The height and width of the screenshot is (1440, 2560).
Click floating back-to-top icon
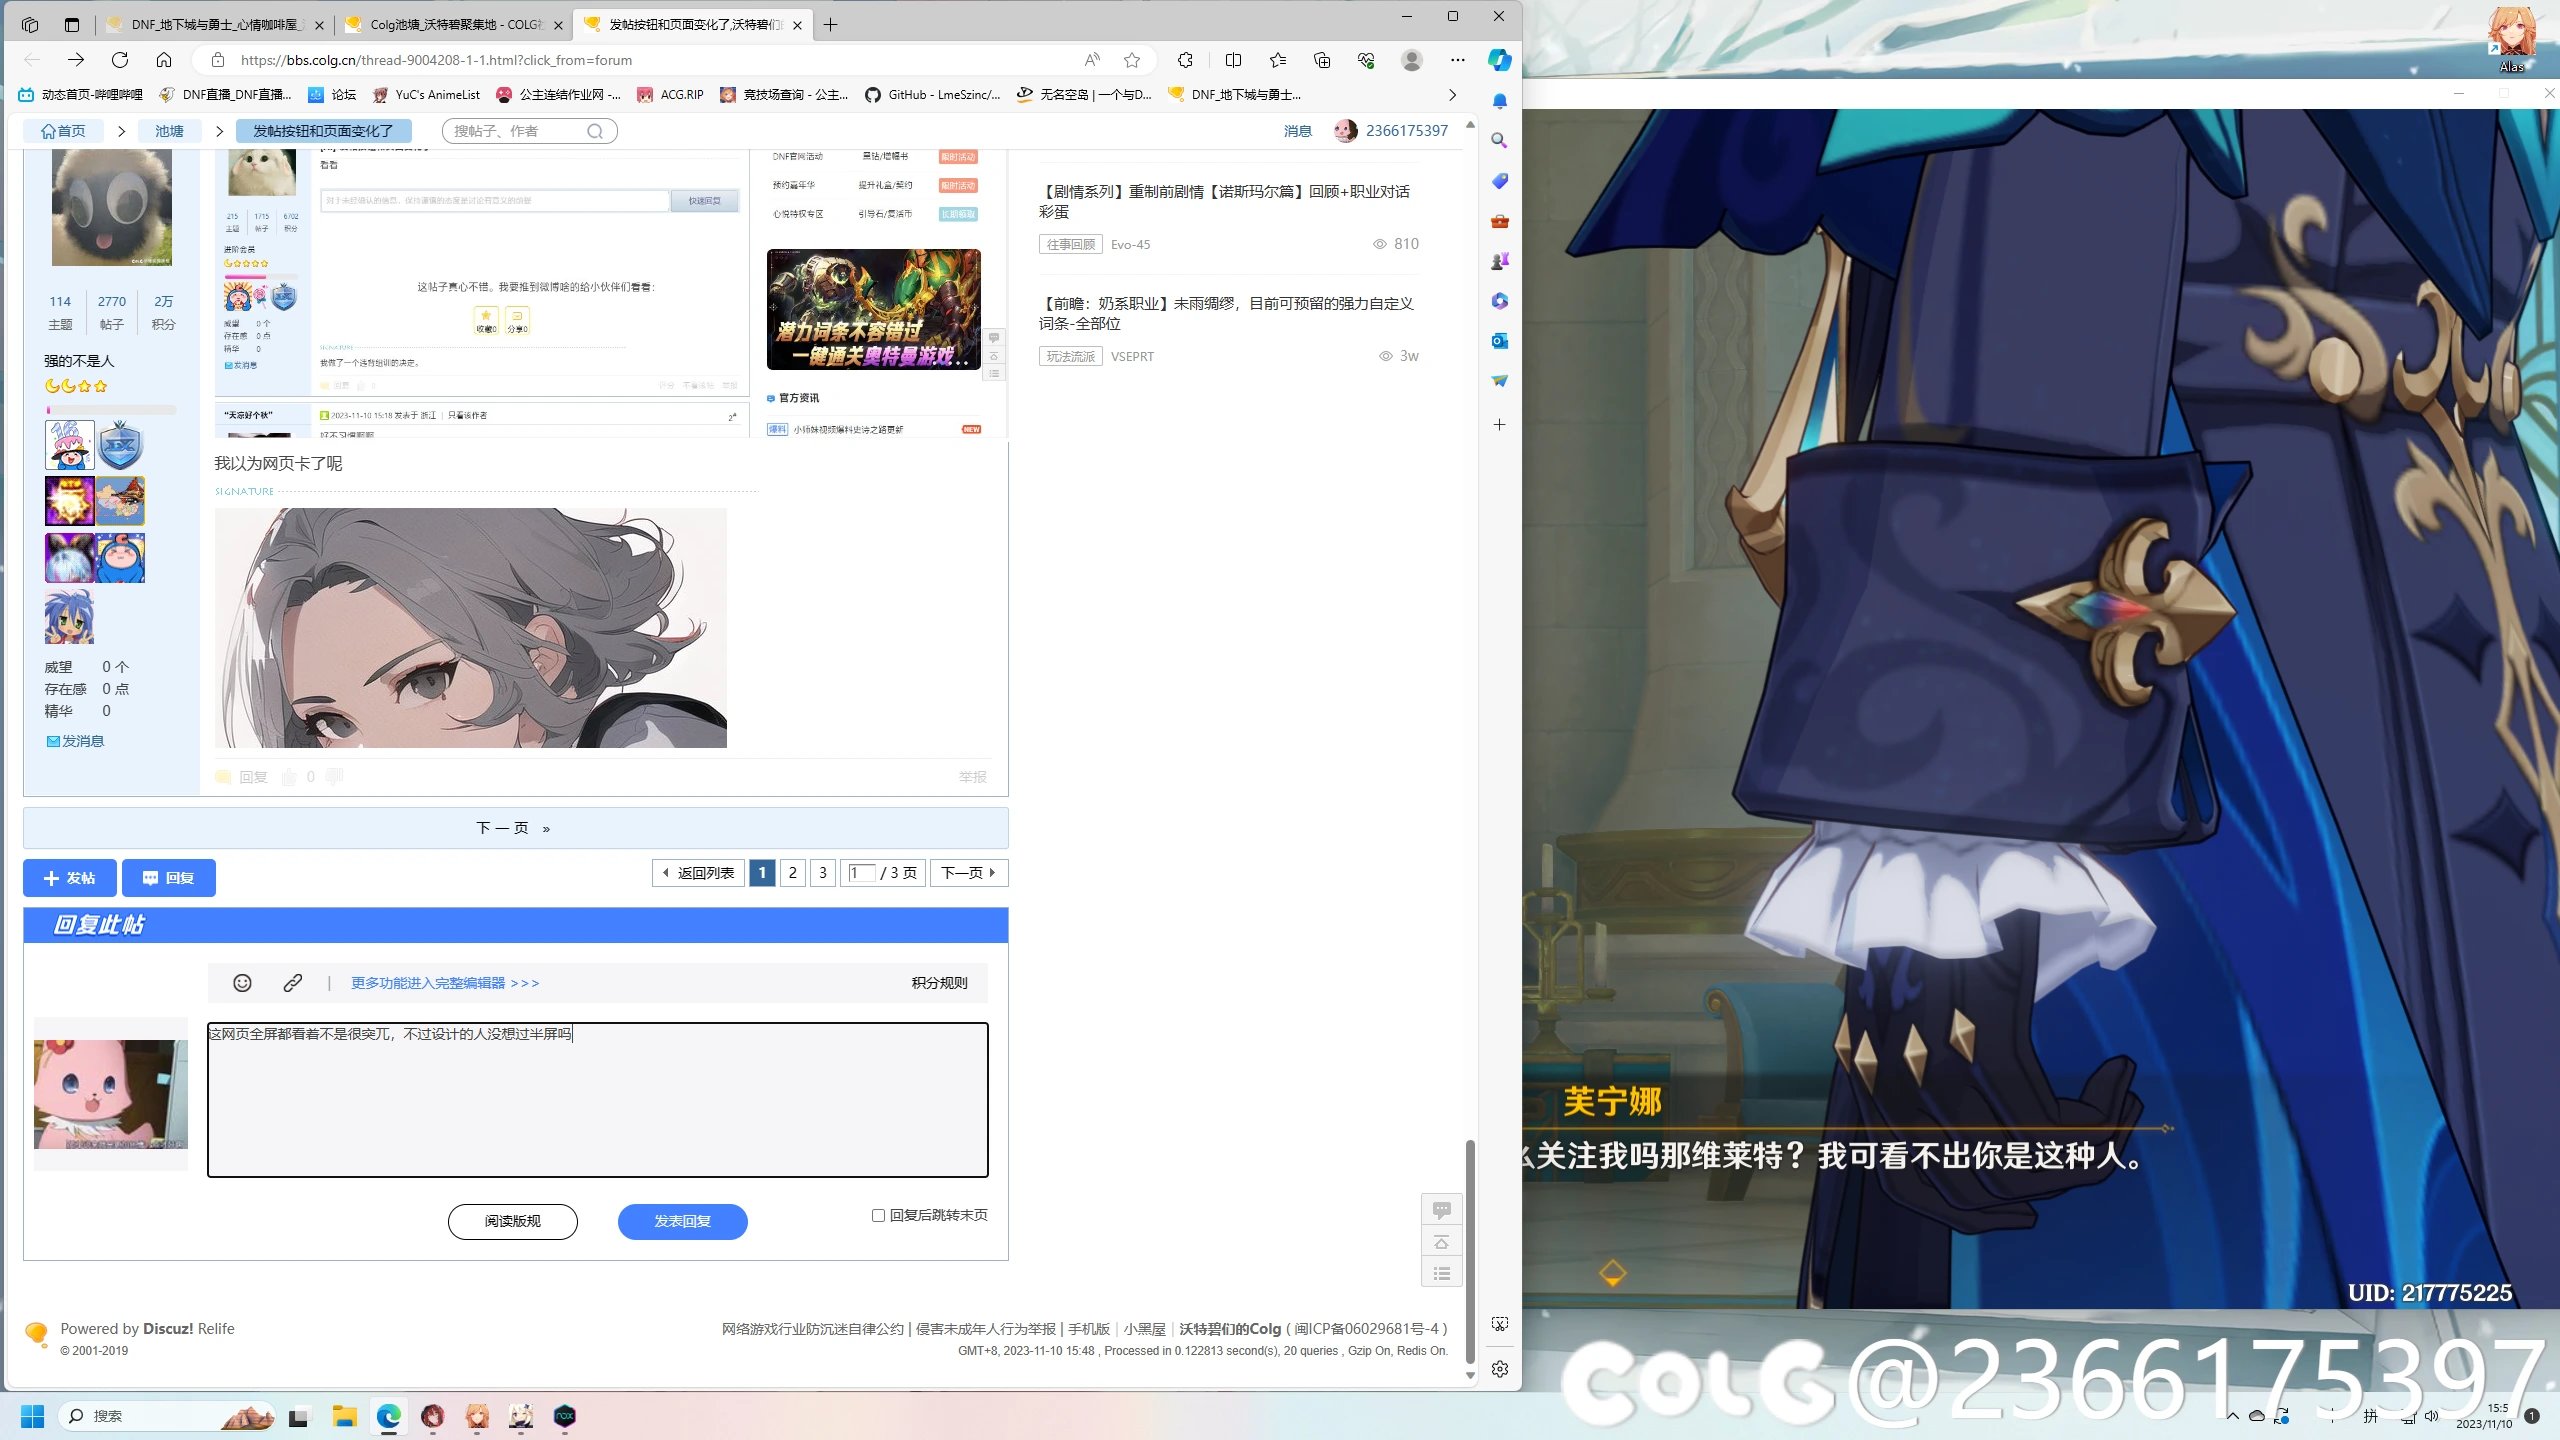[1441, 1242]
